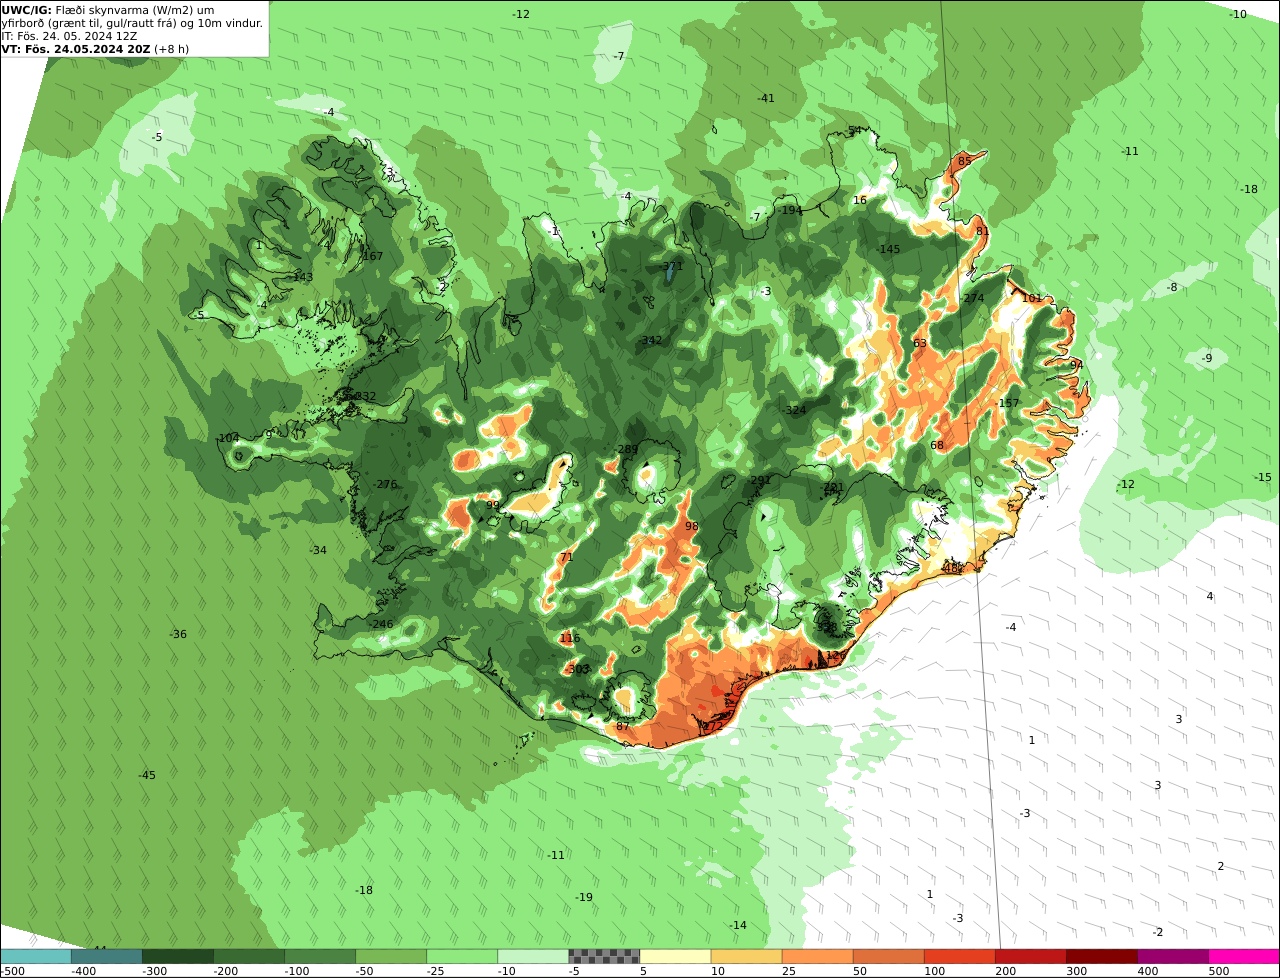Click the '68' flux value

coord(937,445)
